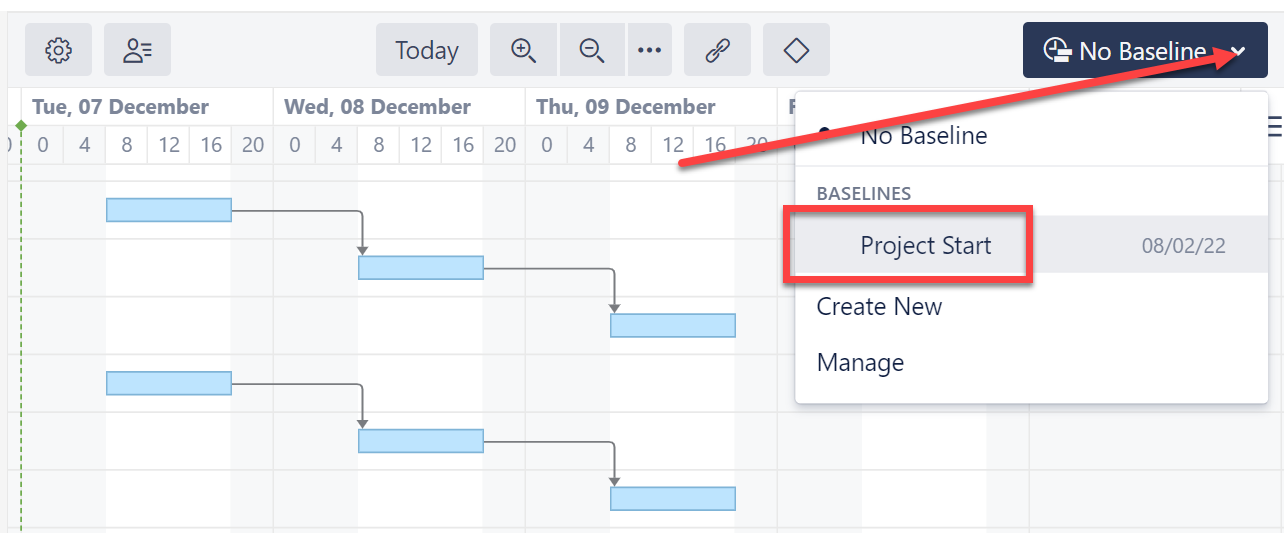The height and width of the screenshot is (533, 1284).
Task: Choose the Project Start baseline
Action: click(x=926, y=245)
